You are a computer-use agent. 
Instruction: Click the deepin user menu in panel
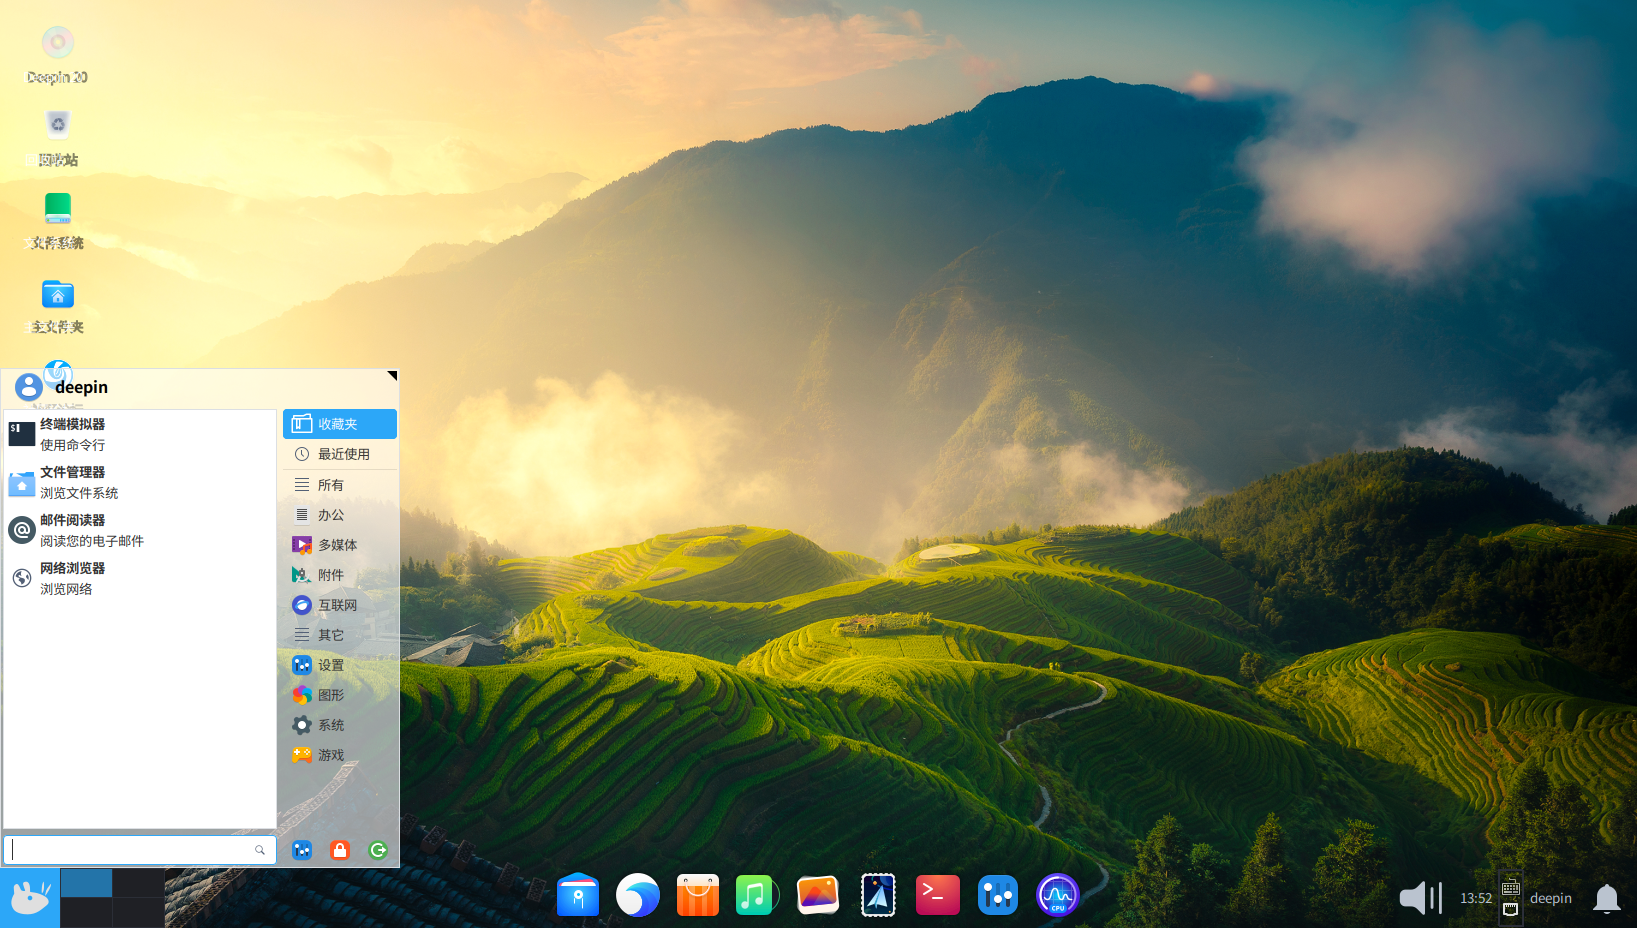(1550, 898)
